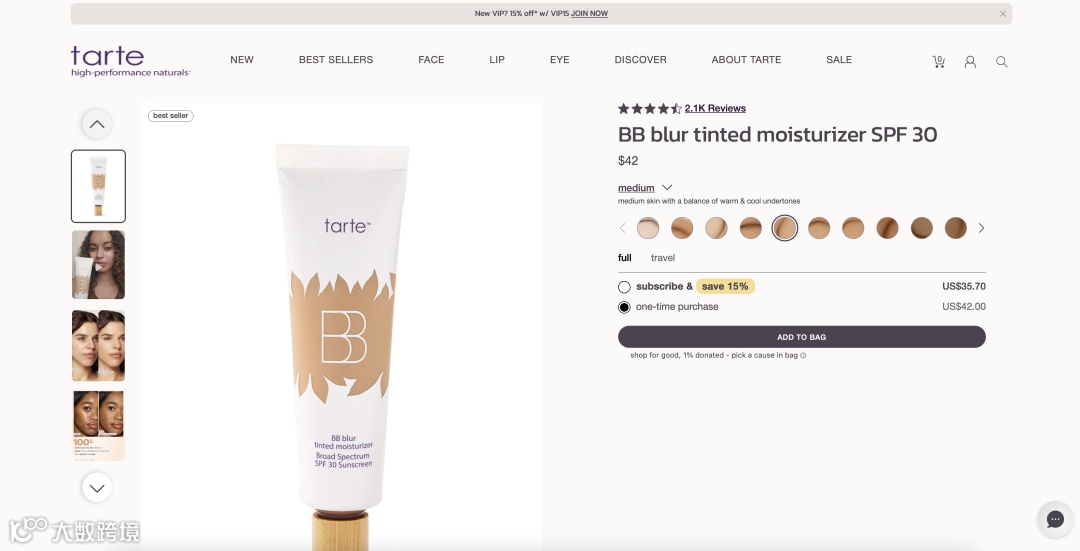Open the FACE menu
This screenshot has height=551, width=1080.
point(431,60)
